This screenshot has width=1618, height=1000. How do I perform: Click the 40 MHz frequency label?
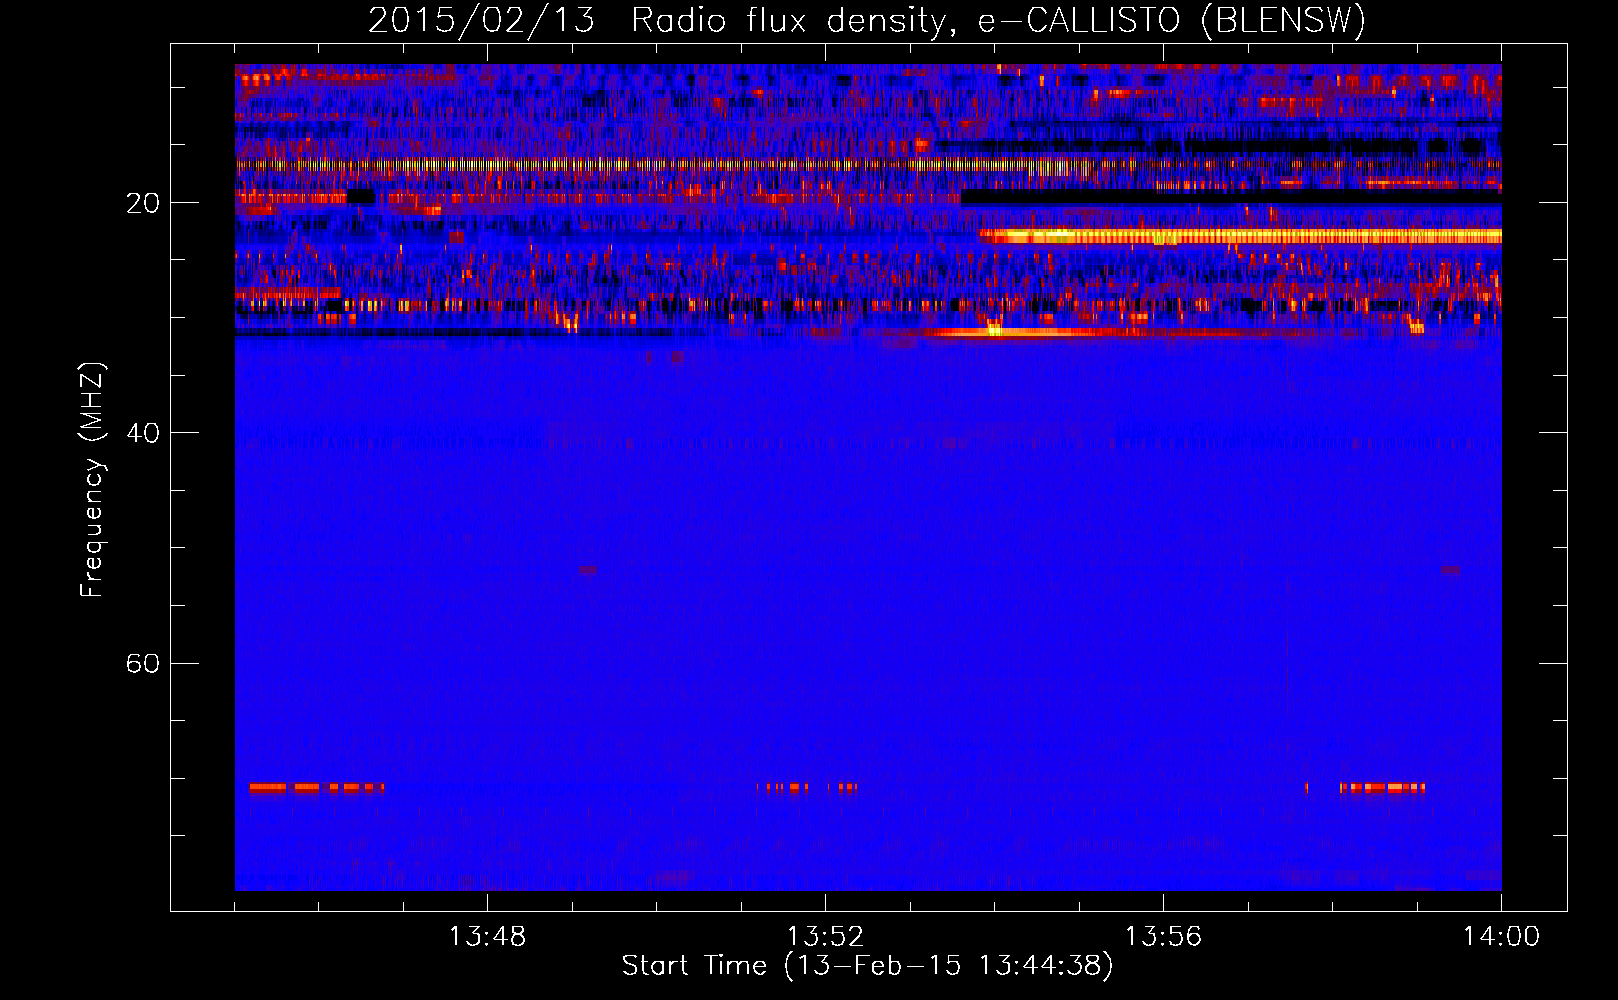(143, 433)
